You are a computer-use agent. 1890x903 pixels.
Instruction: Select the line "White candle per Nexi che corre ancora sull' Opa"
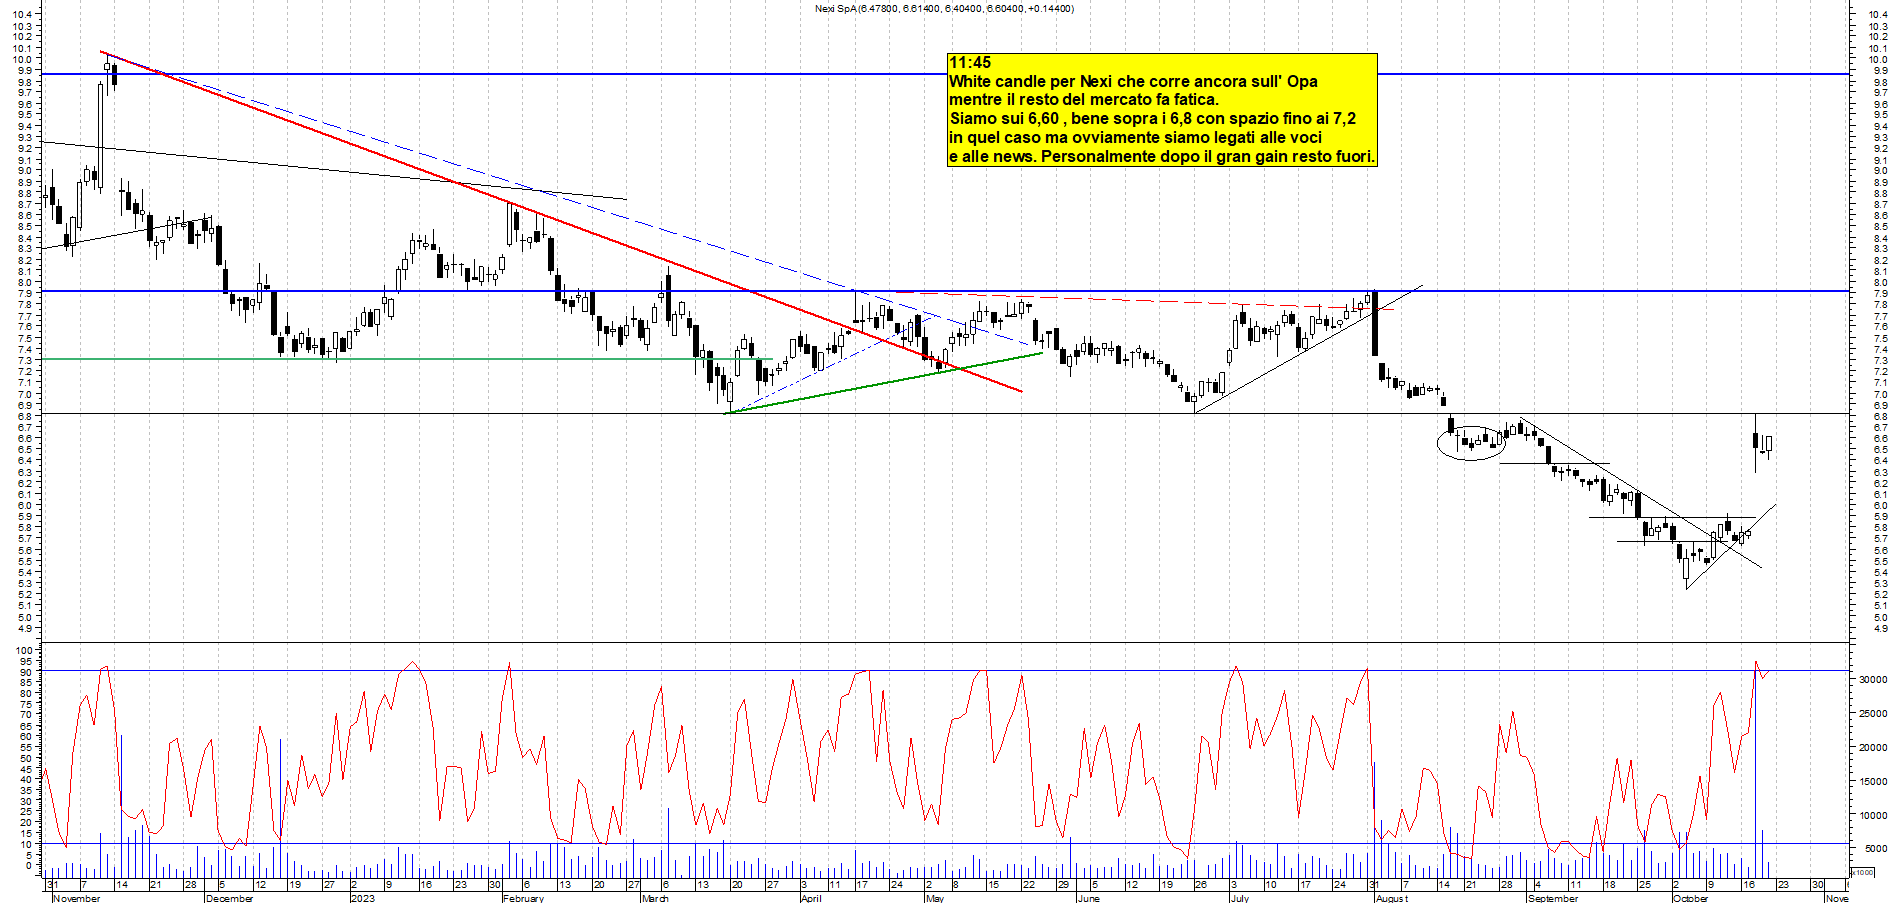(x=1133, y=81)
